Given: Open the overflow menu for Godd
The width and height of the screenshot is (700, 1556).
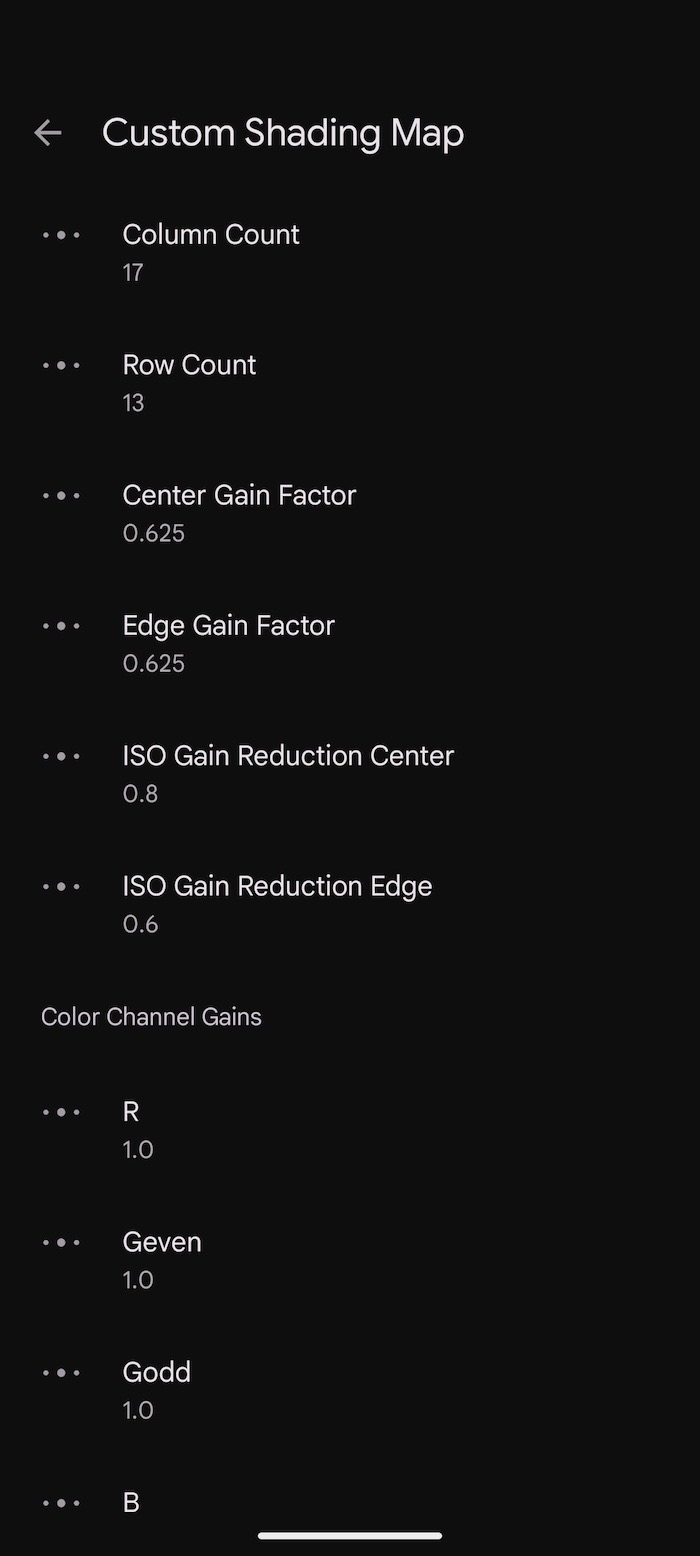Looking at the screenshot, I should tap(61, 1372).
